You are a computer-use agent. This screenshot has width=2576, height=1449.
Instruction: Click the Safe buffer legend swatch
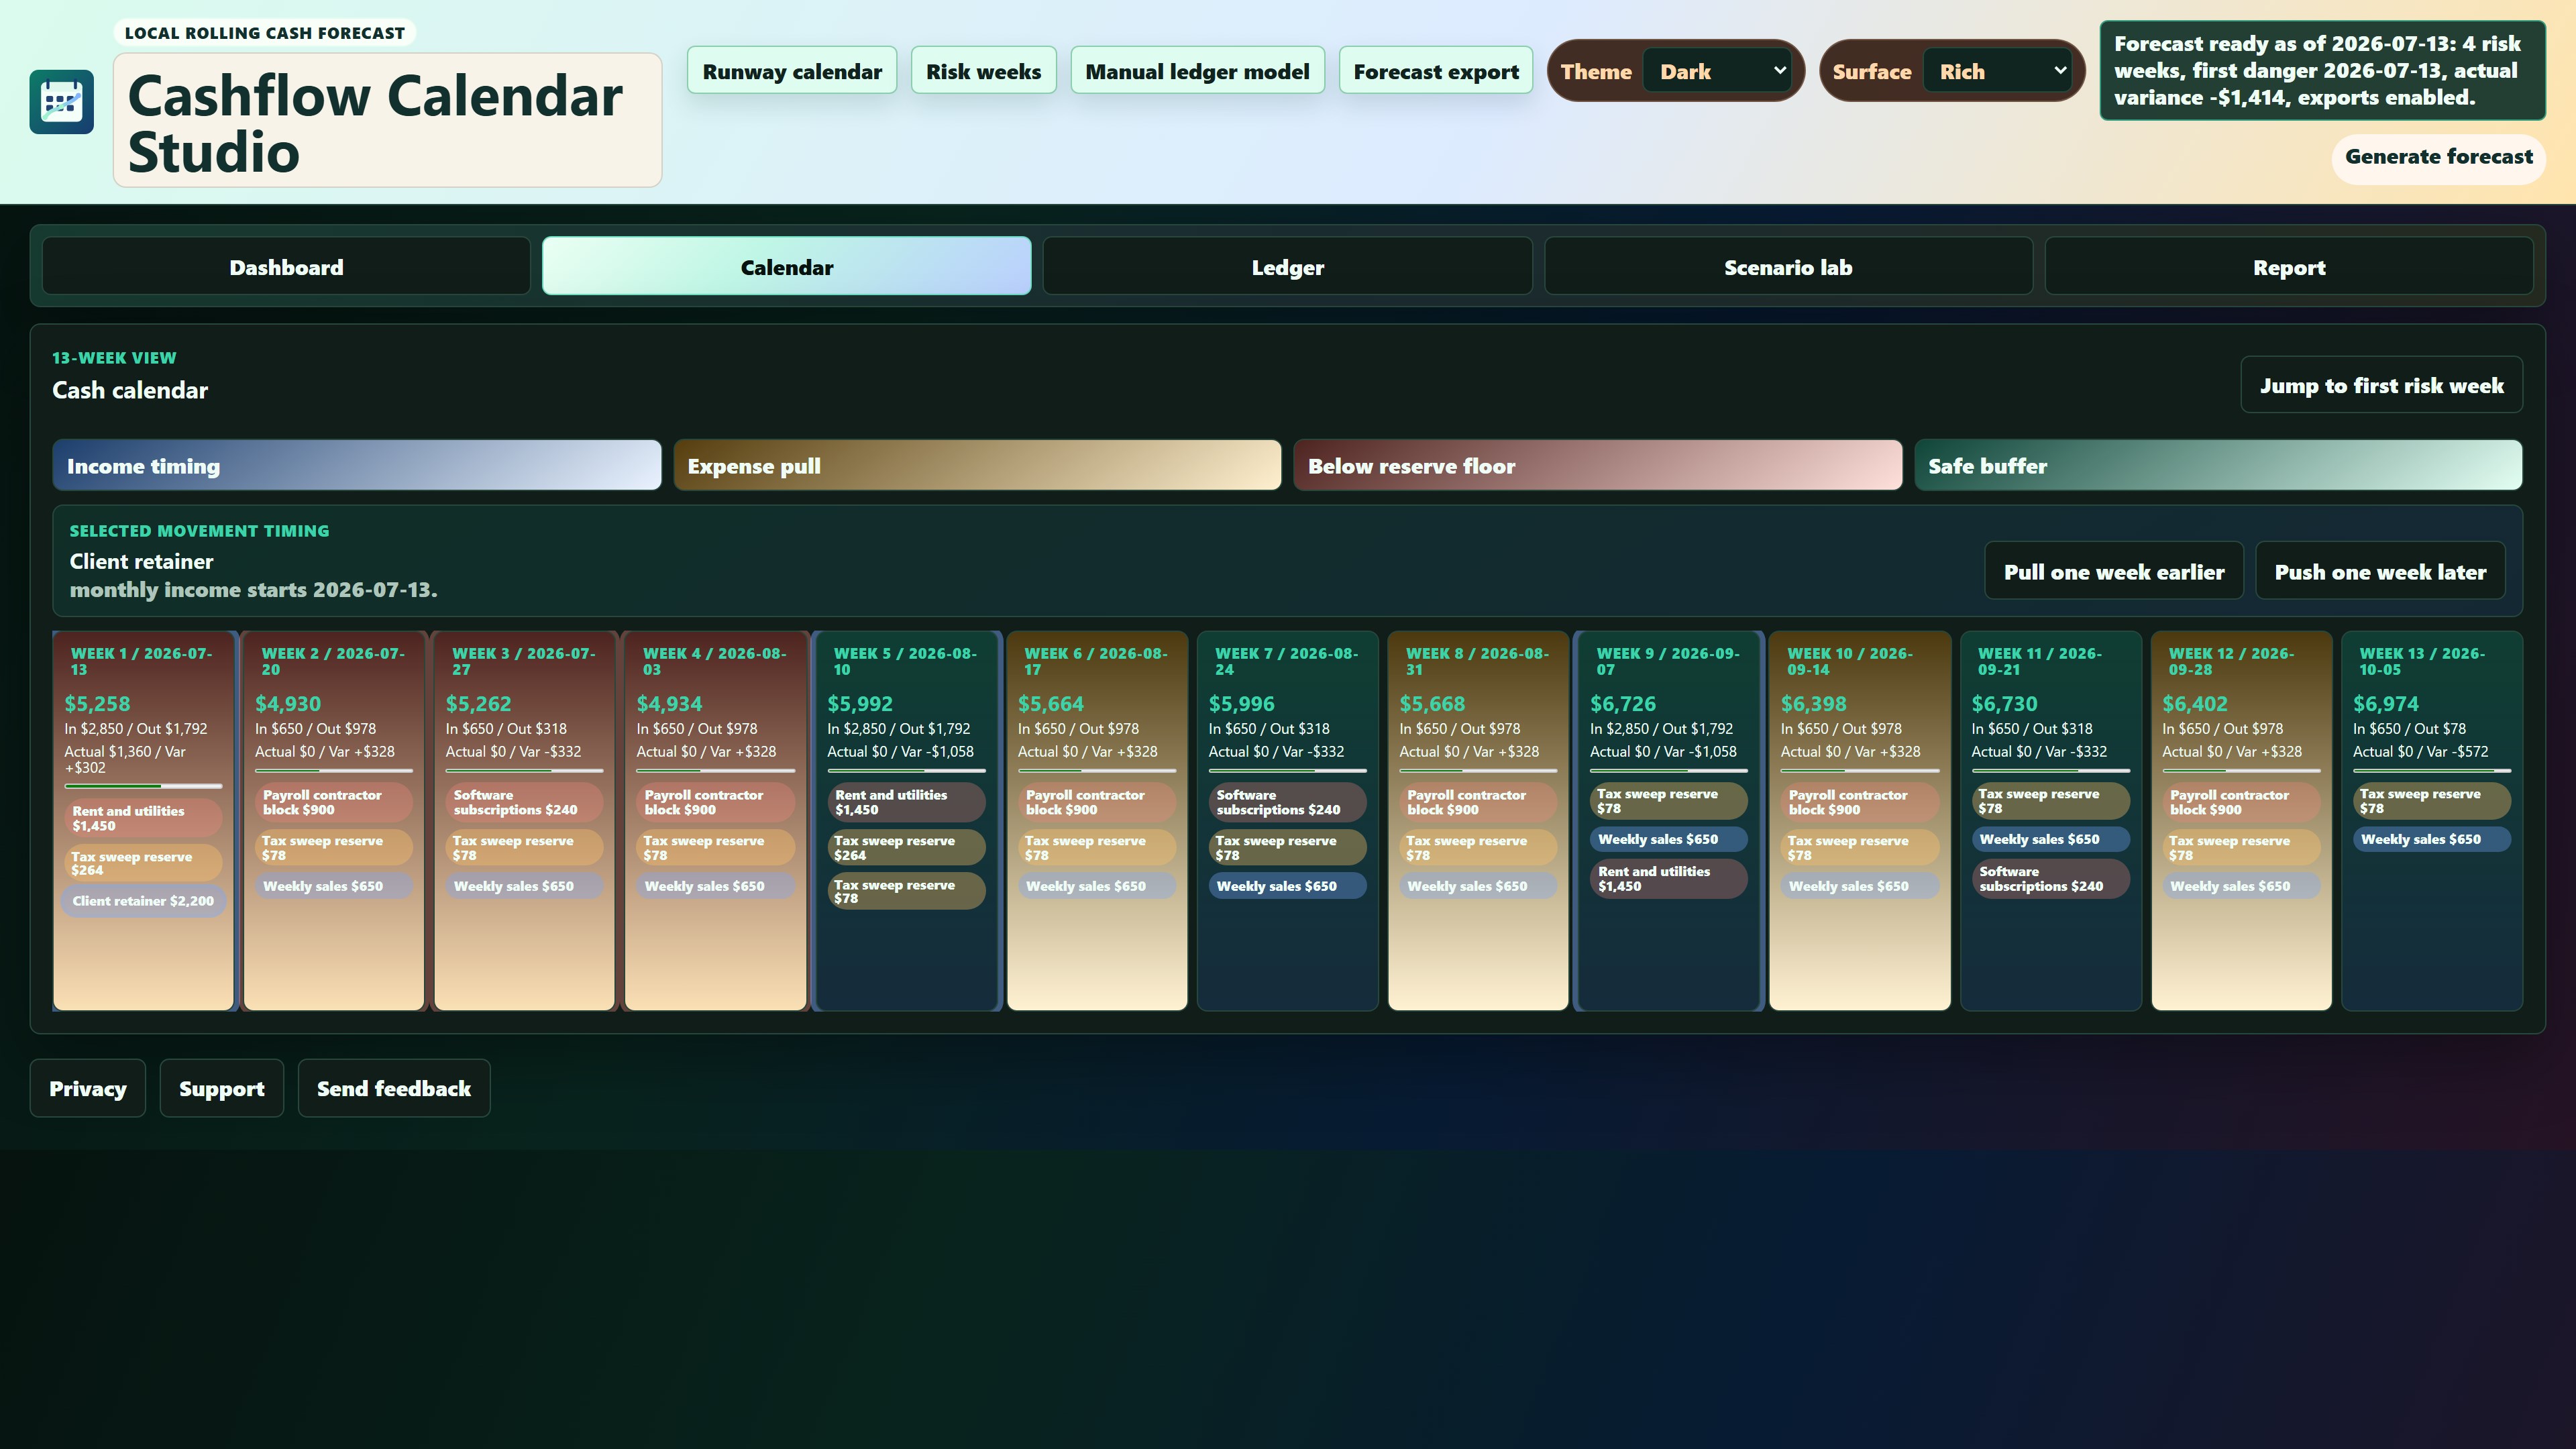(x=2218, y=466)
